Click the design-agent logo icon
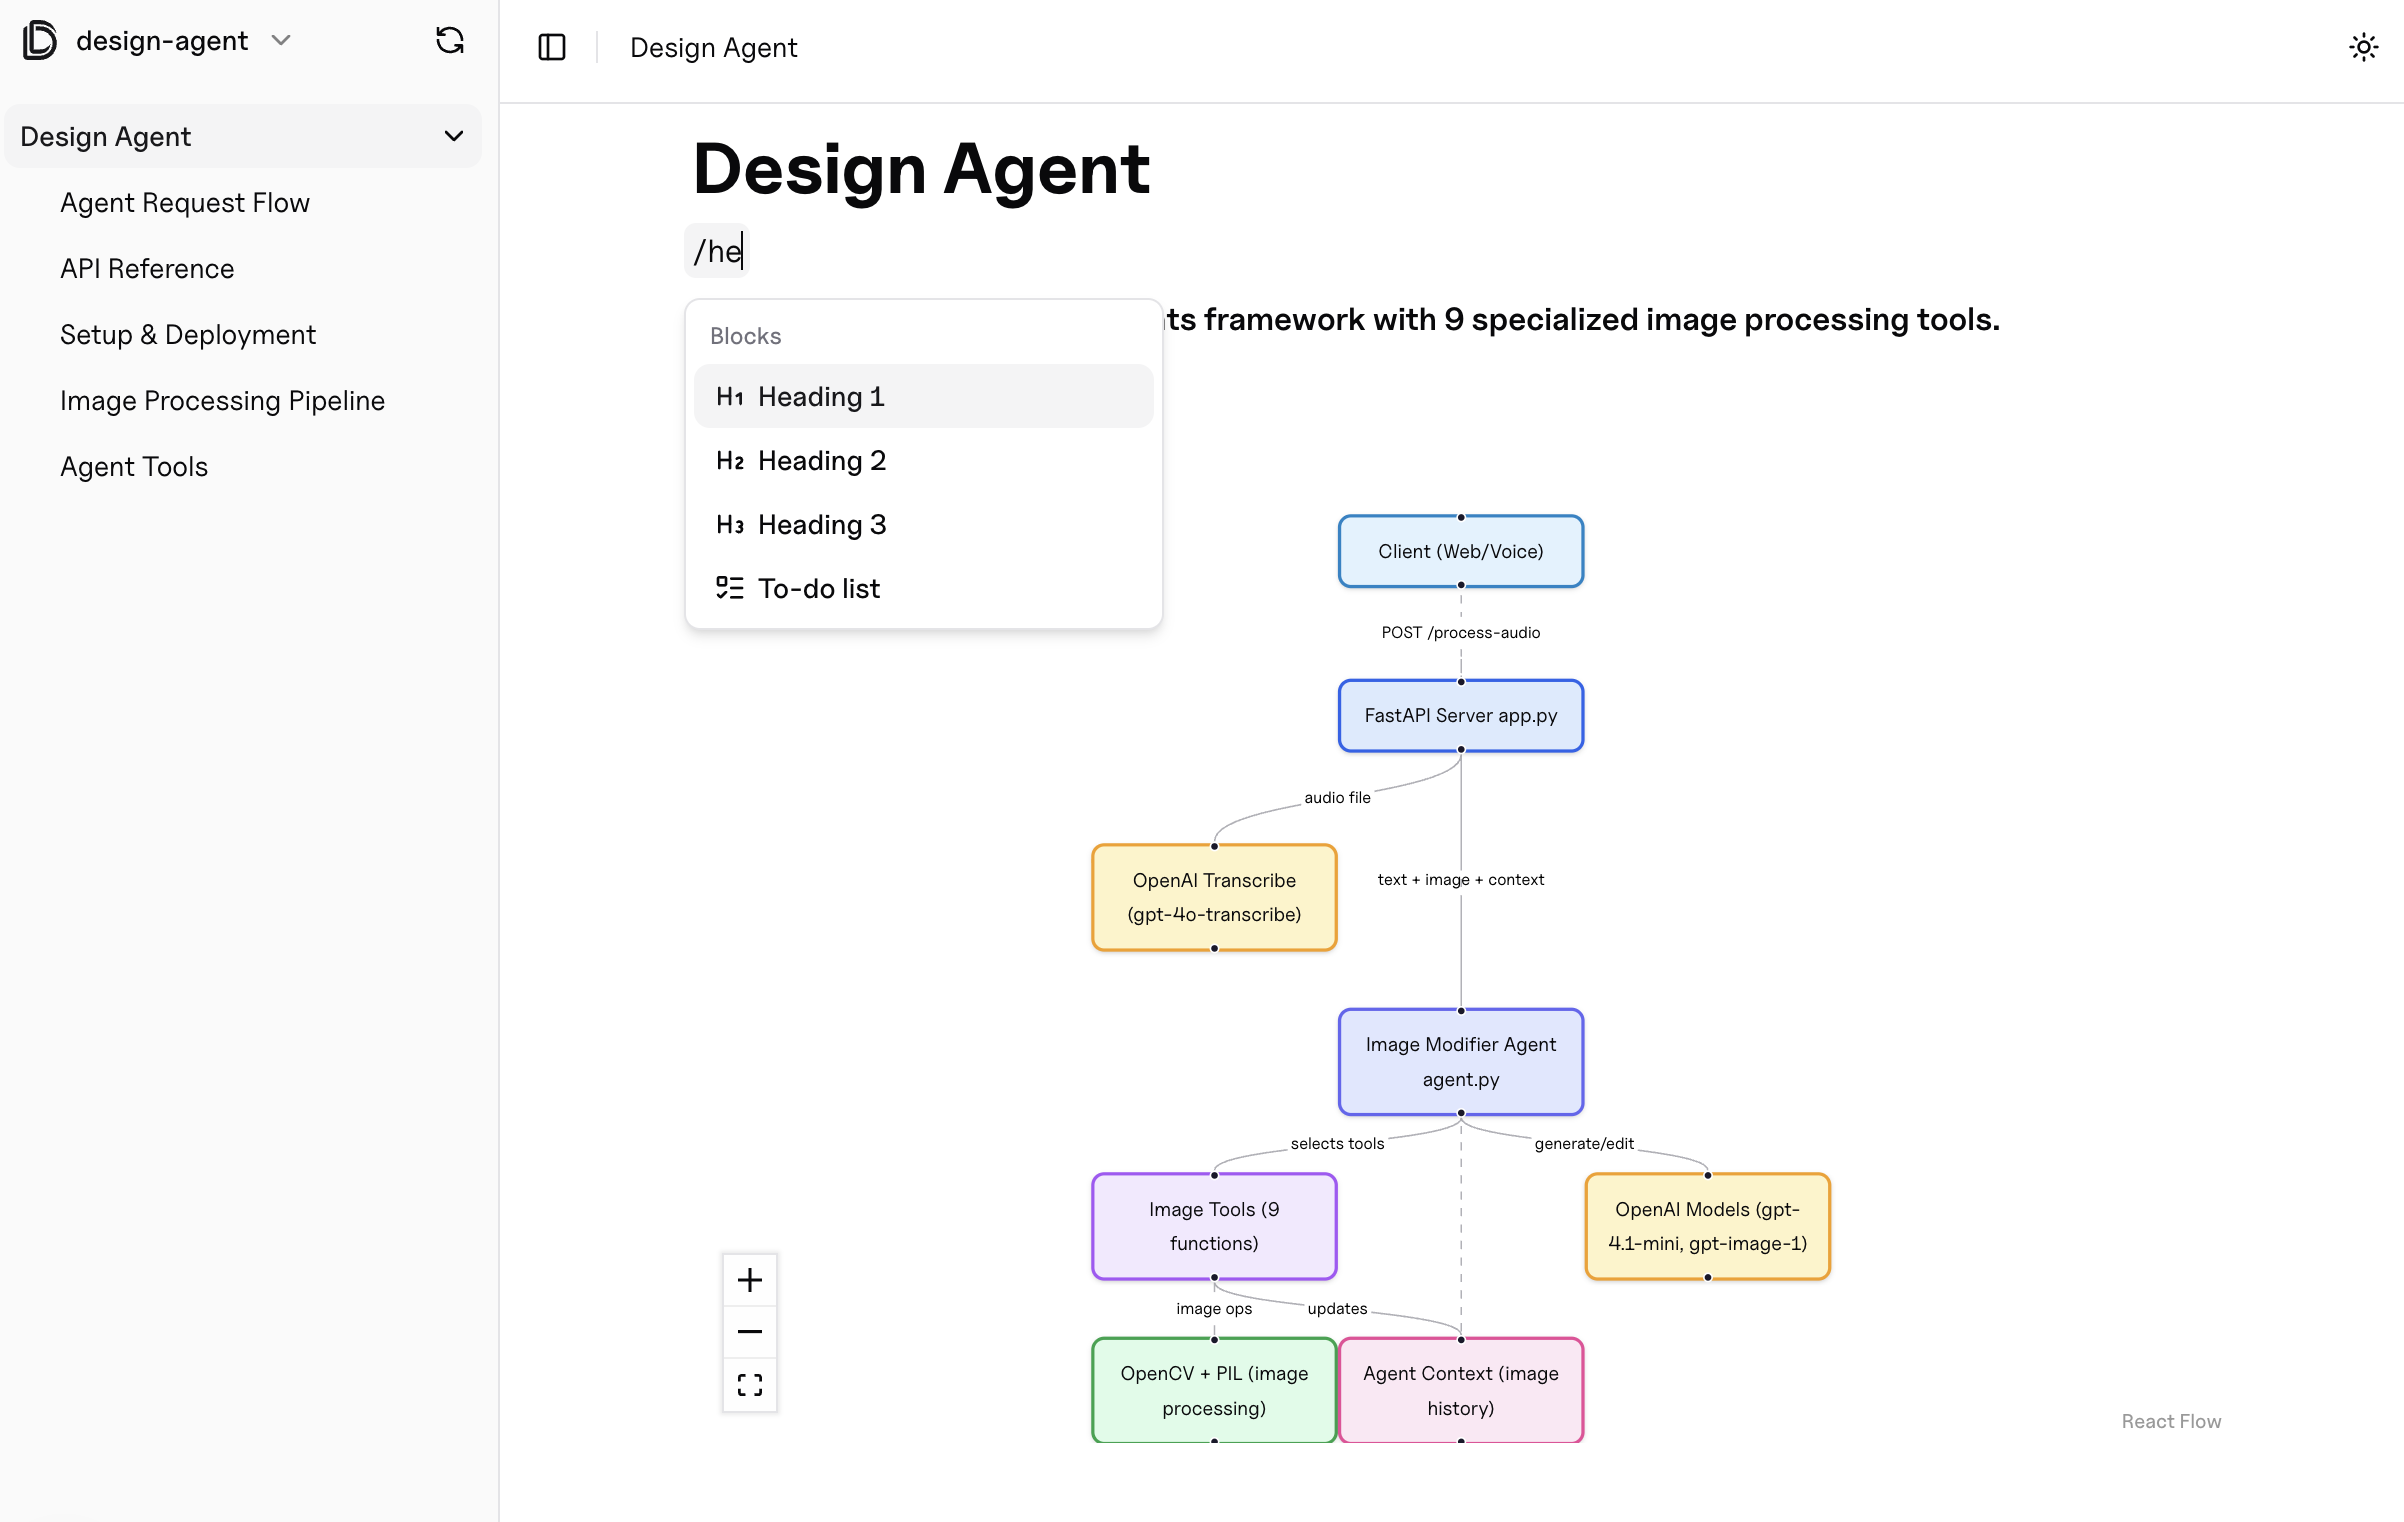The height and width of the screenshot is (1522, 2404). click(40, 40)
